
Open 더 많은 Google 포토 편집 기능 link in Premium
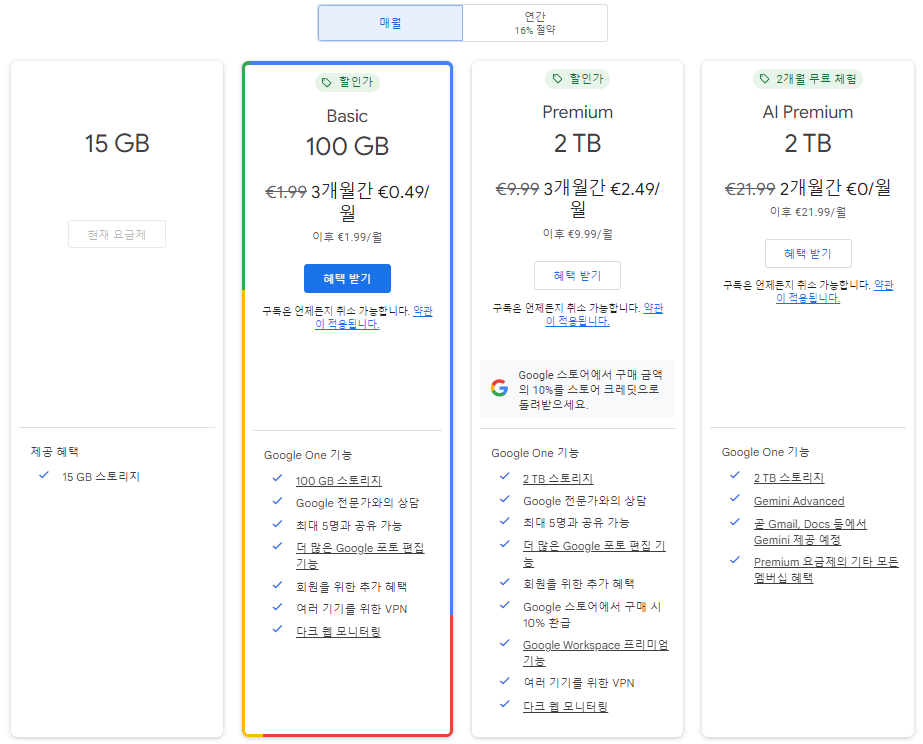click(x=594, y=554)
